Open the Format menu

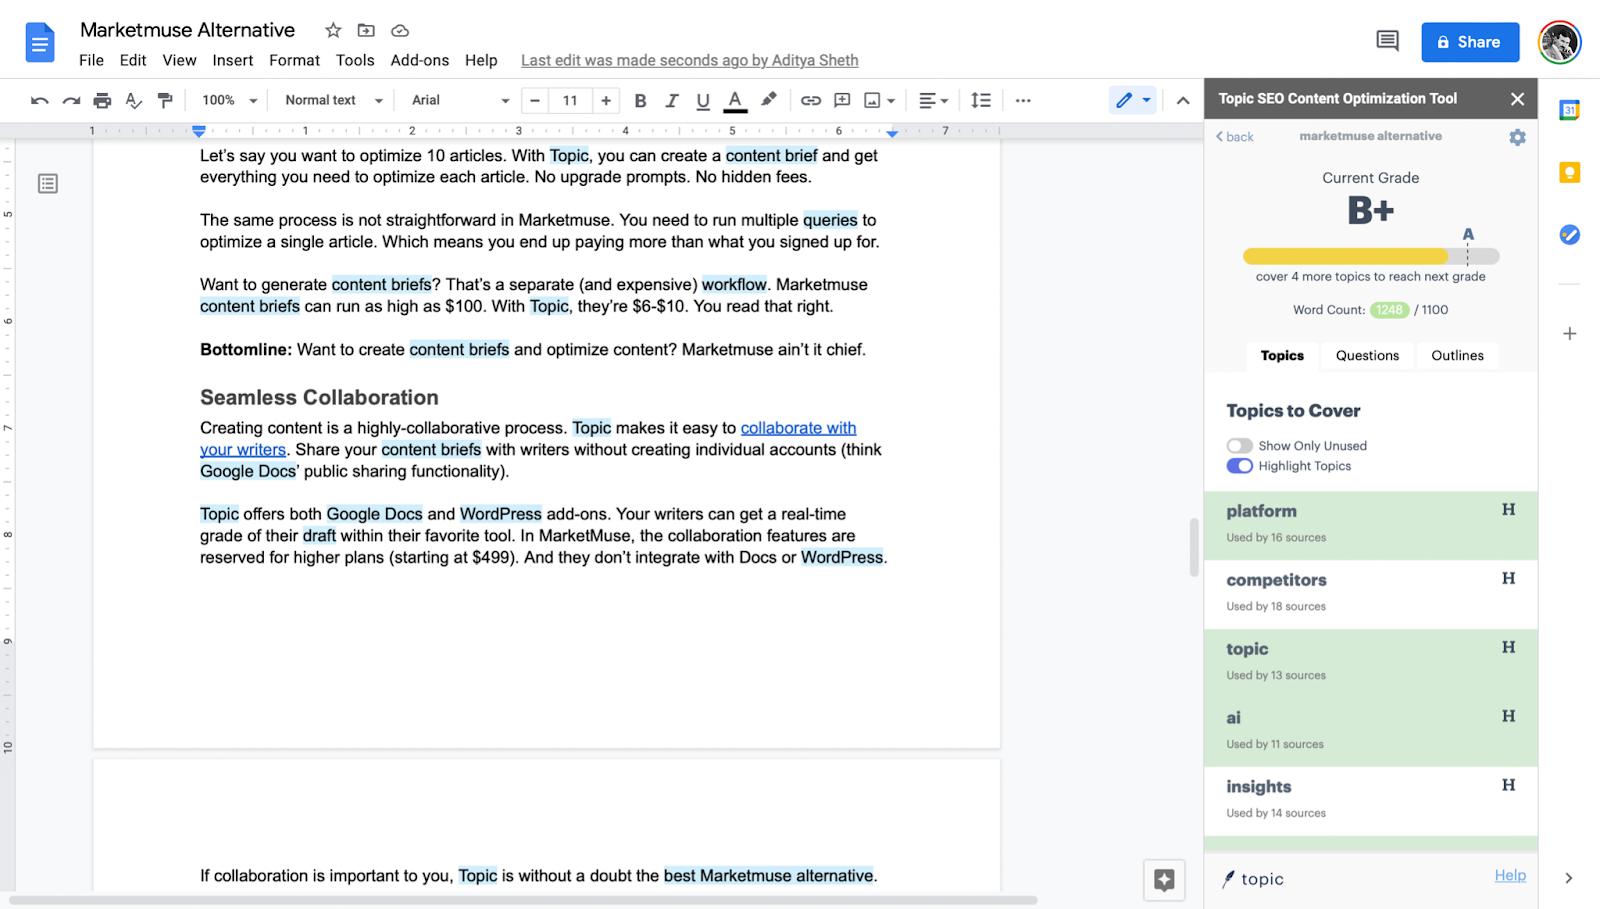point(294,60)
